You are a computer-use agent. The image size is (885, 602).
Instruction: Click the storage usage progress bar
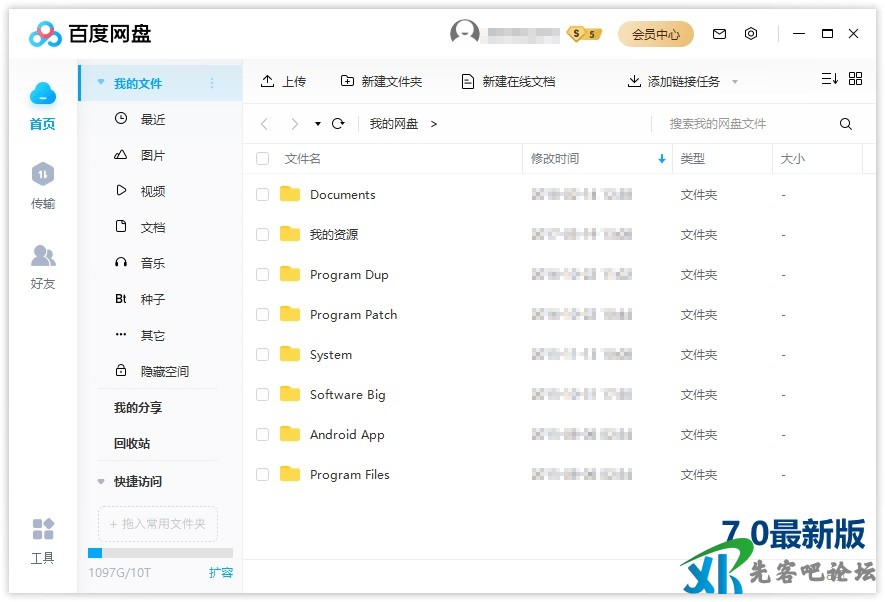pyautogui.click(x=160, y=553)
